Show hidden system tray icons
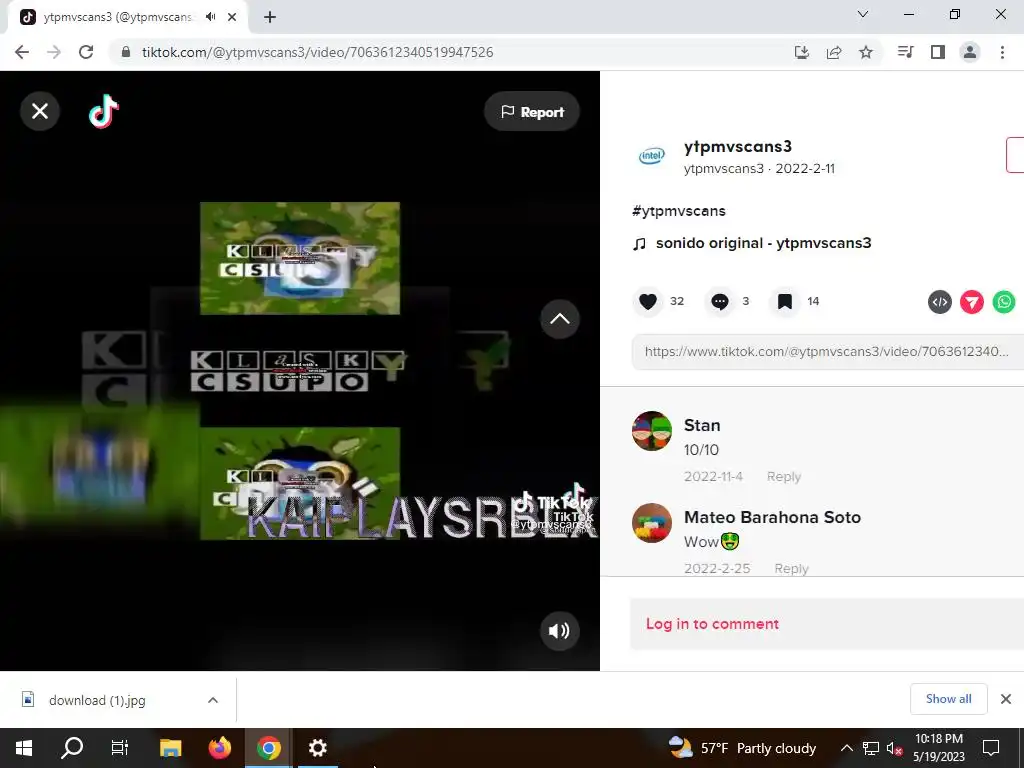Viewport: 1024px width, 768px height. [x=846, y=748]
